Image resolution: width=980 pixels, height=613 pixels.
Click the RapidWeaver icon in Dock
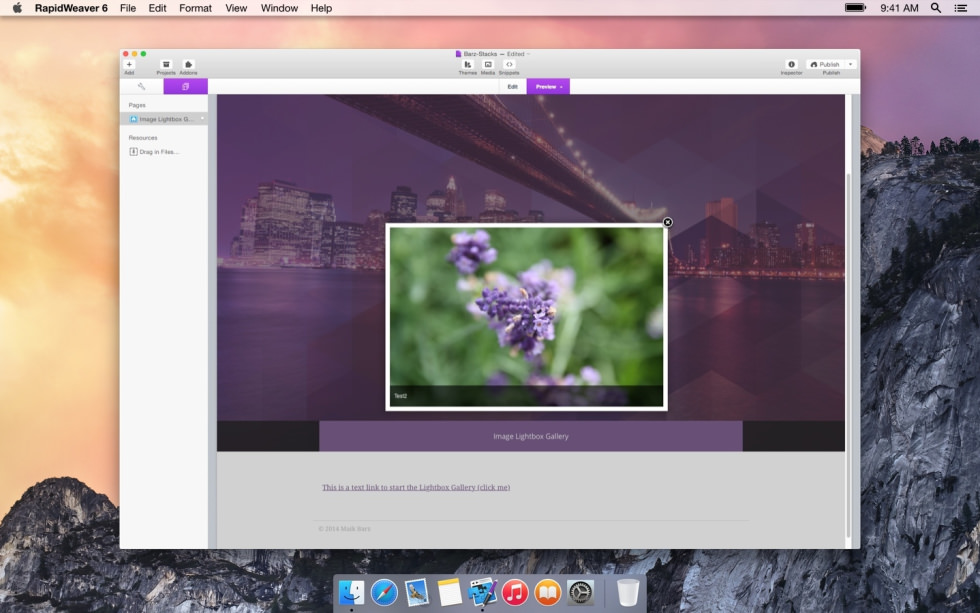[x=482, y=592]
